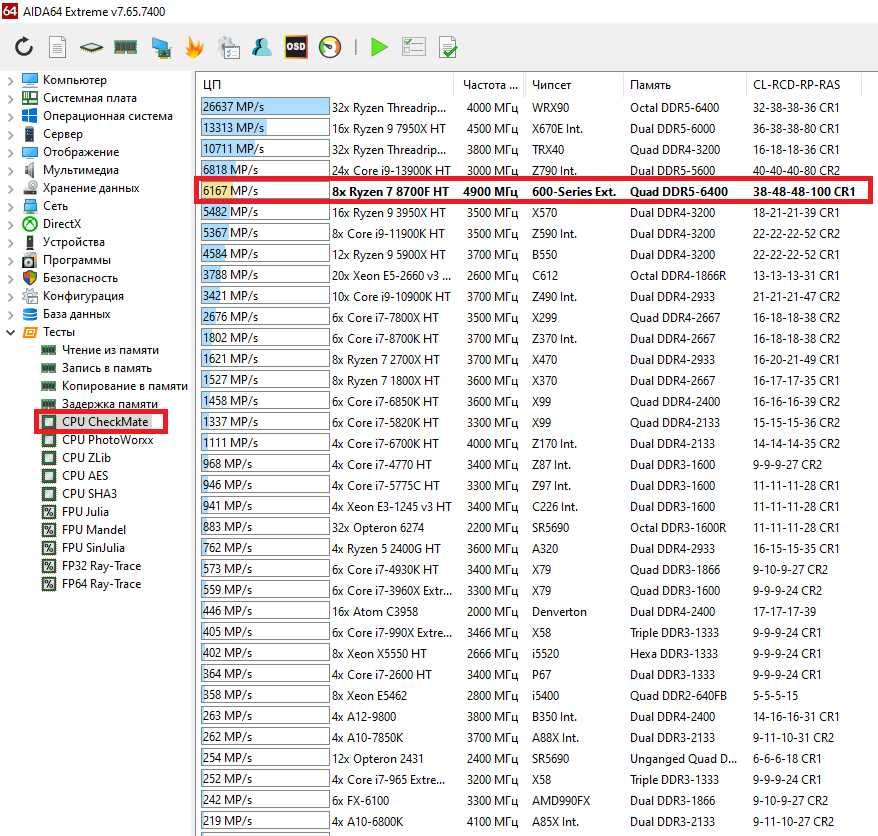The width and height of the screenshot is (878, 836).
Task: Launch the flame stability test icon
Action: pyautogui.click(x=194, y=48)
